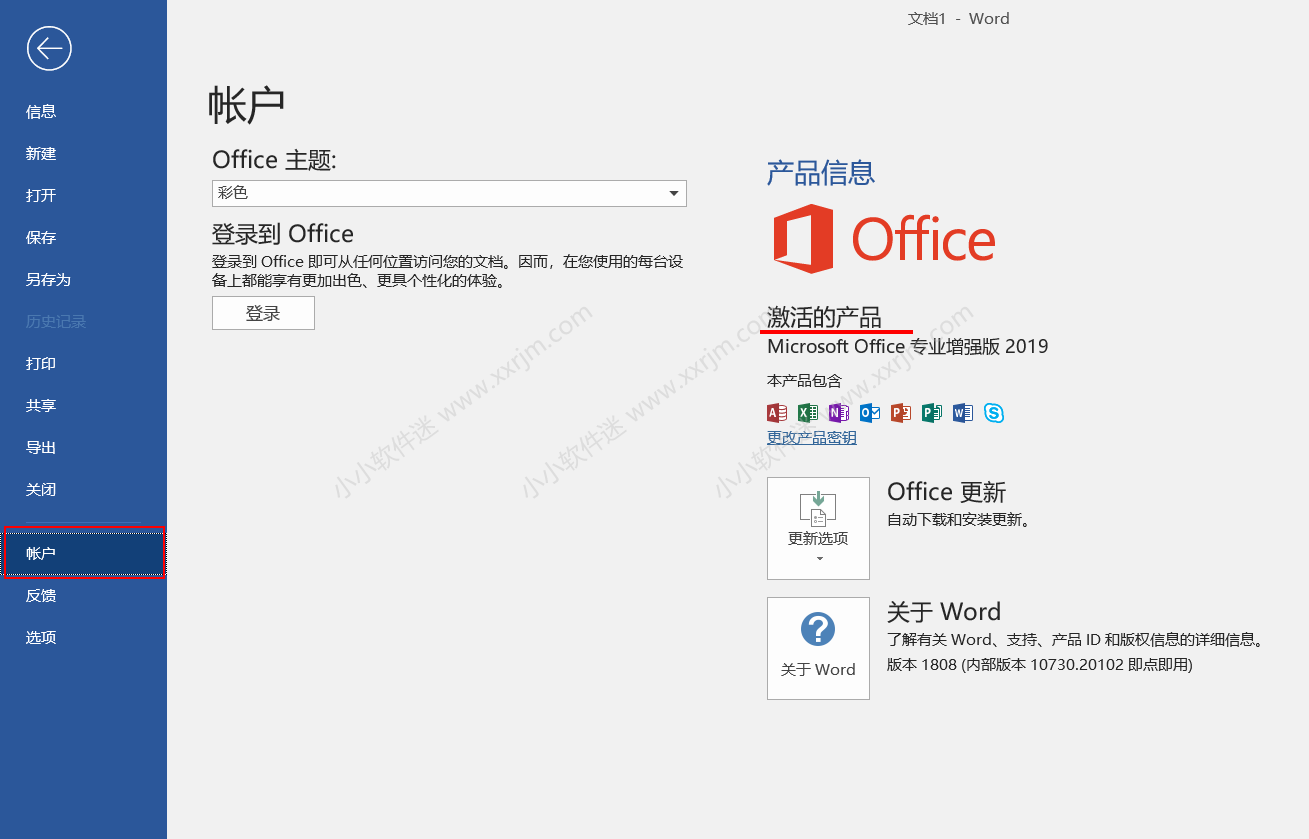The image size is (1309, 839).
Task: Click the 登录 sign-in button
Action: [263, 313]
